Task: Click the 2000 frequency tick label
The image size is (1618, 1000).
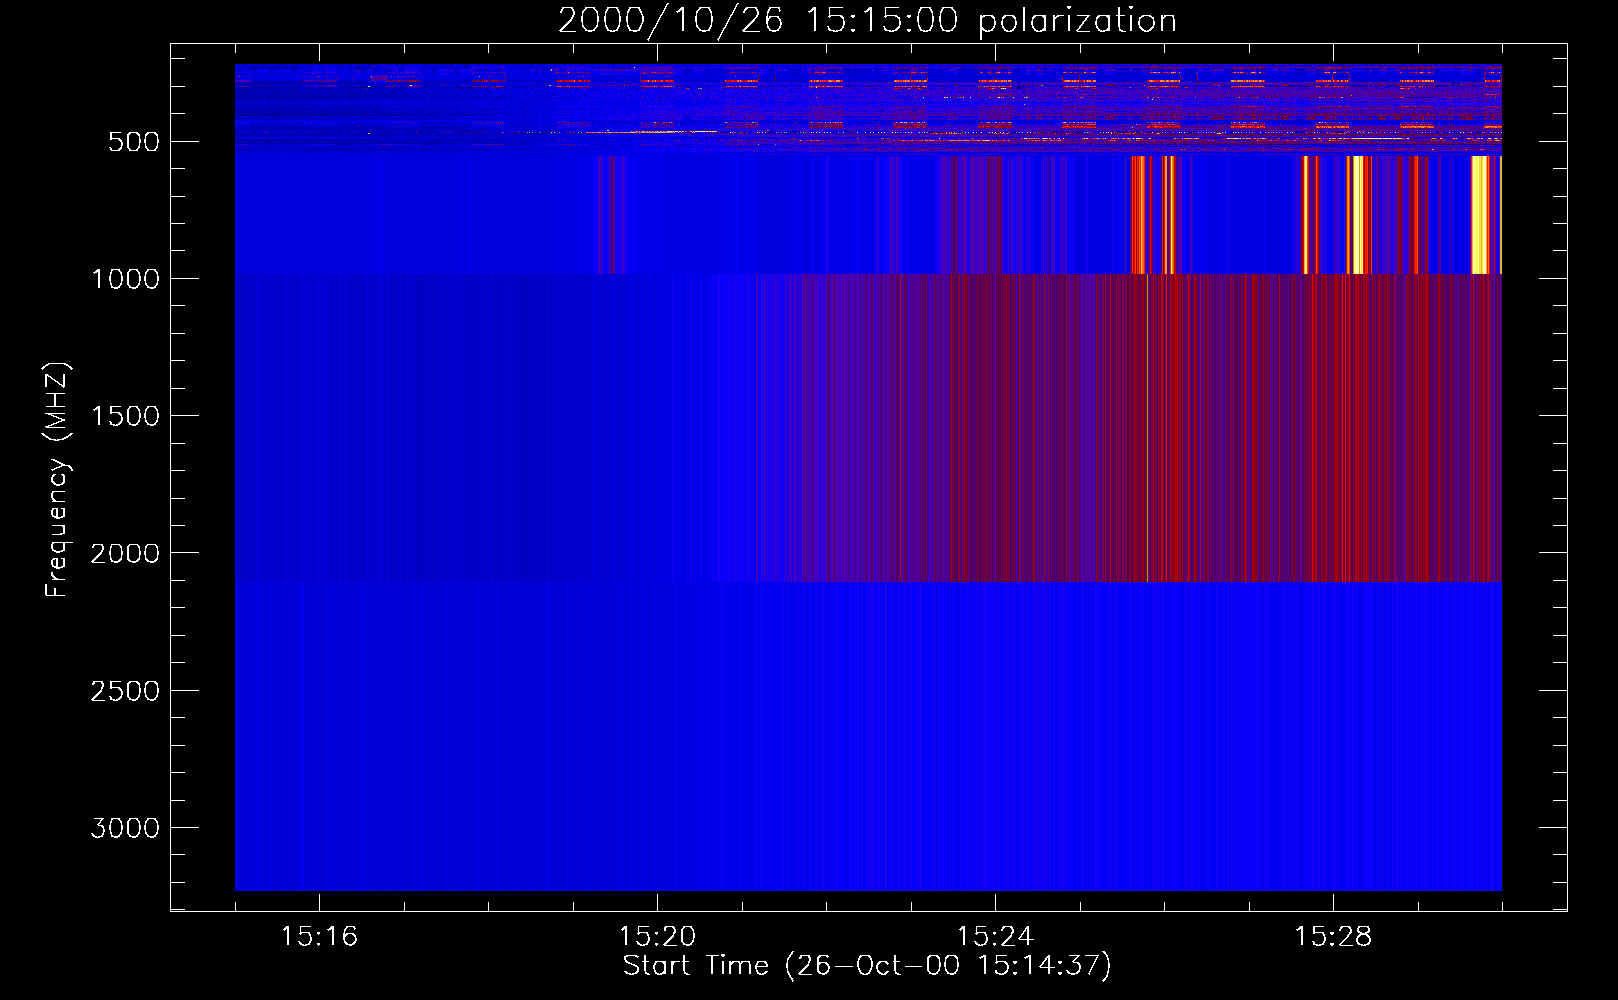Action: pos(125,554)
